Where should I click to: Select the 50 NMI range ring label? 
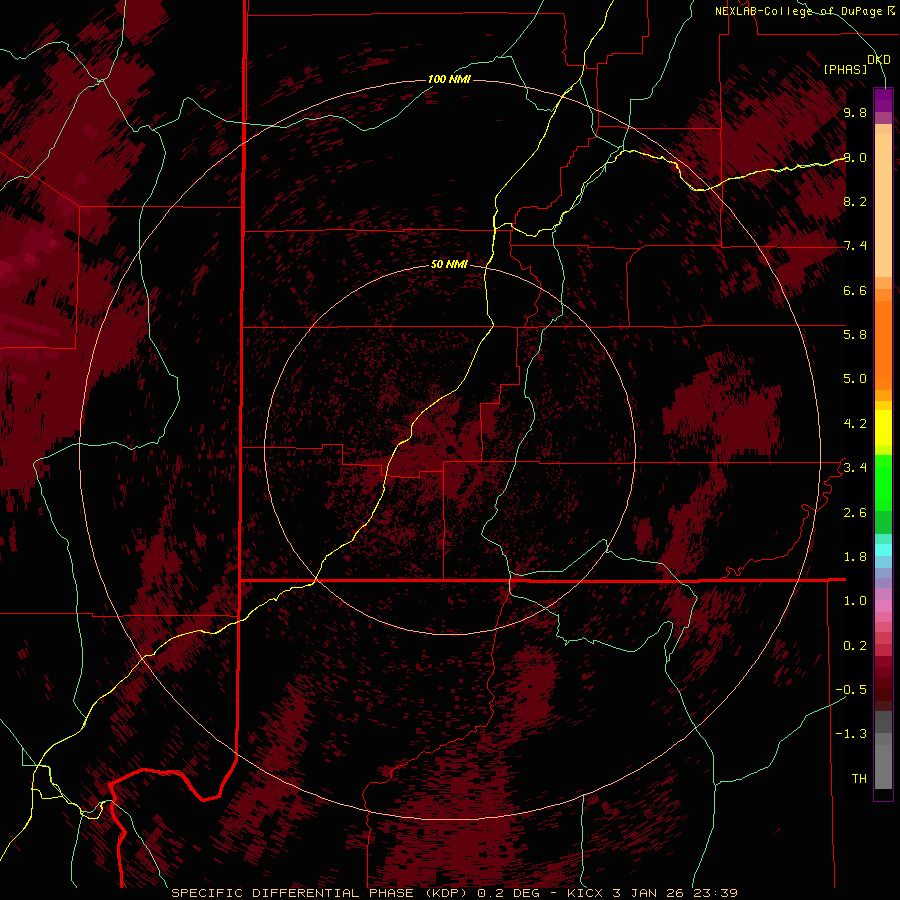[x=449, y=264]
